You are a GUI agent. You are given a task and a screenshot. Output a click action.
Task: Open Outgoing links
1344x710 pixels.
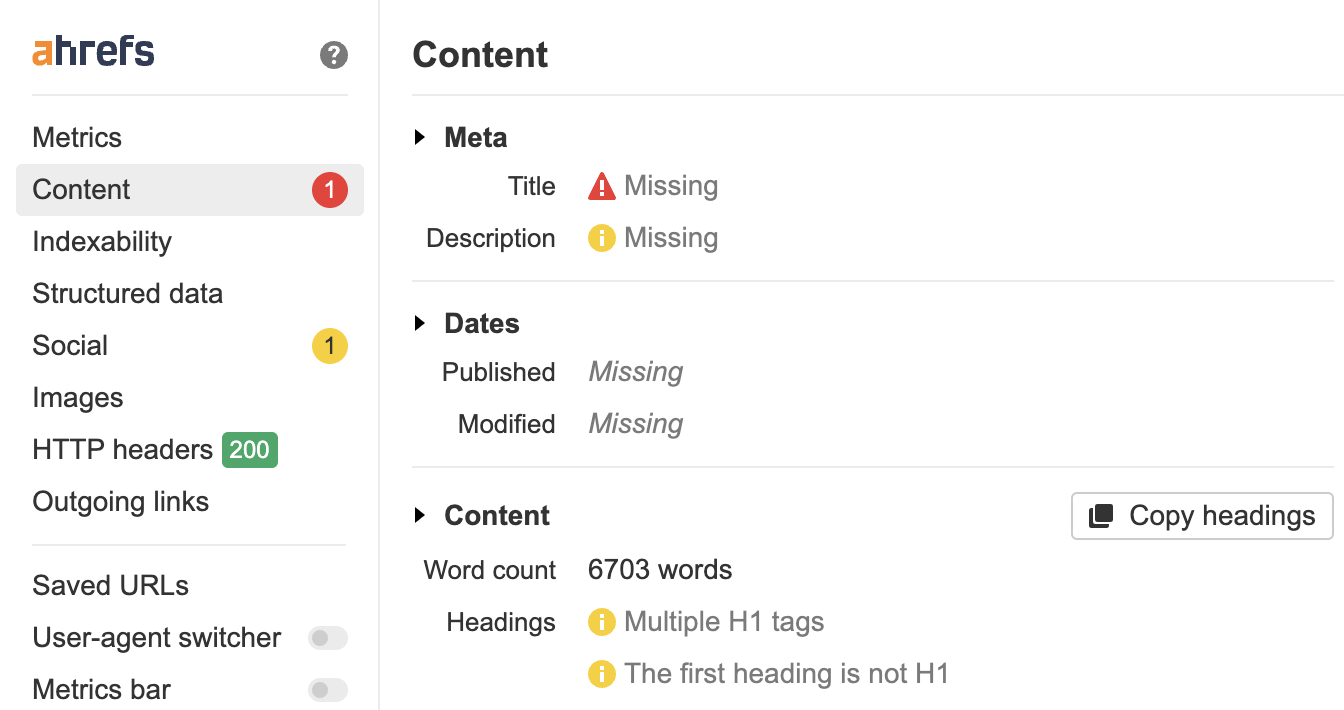tap(120, 501)
